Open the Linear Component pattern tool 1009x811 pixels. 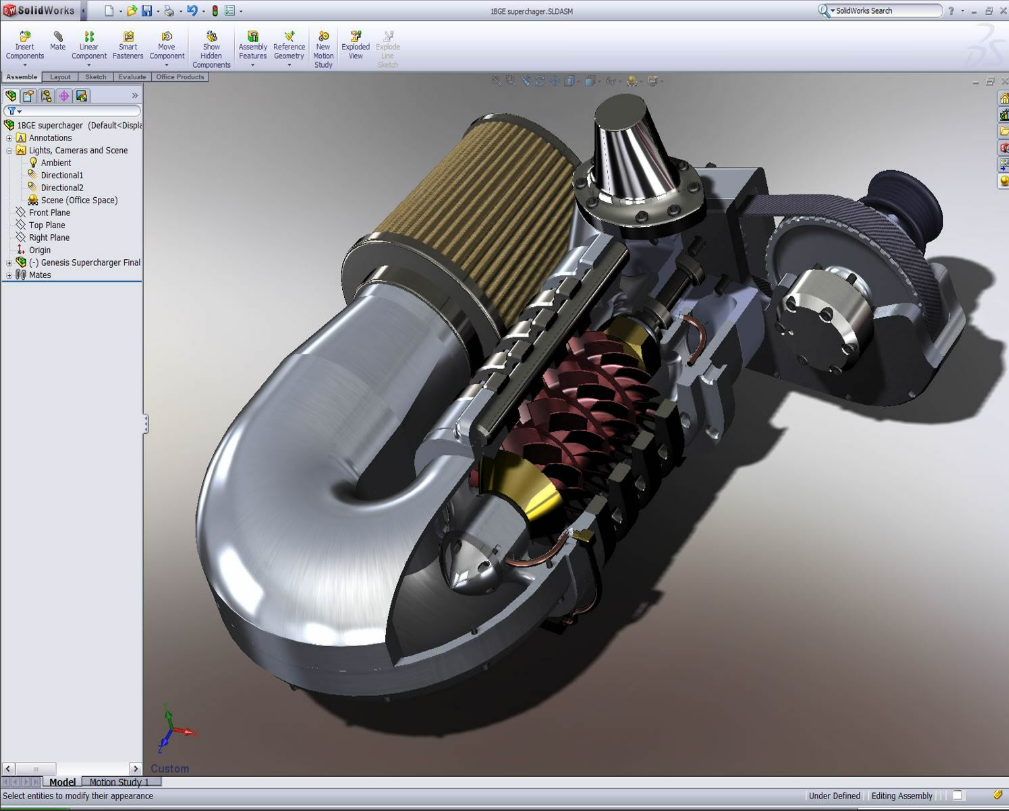pyautogui.click(x=89, y=45)
